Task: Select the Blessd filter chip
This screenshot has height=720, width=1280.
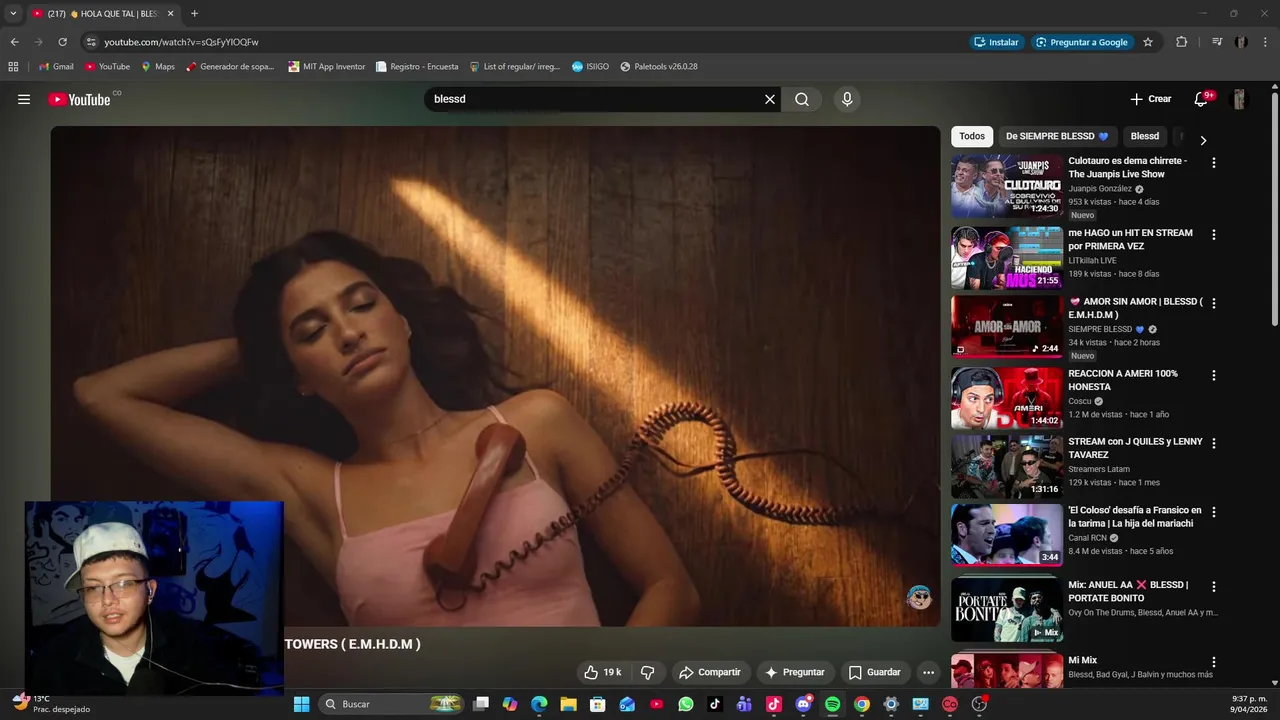Action: point(1145,136)
